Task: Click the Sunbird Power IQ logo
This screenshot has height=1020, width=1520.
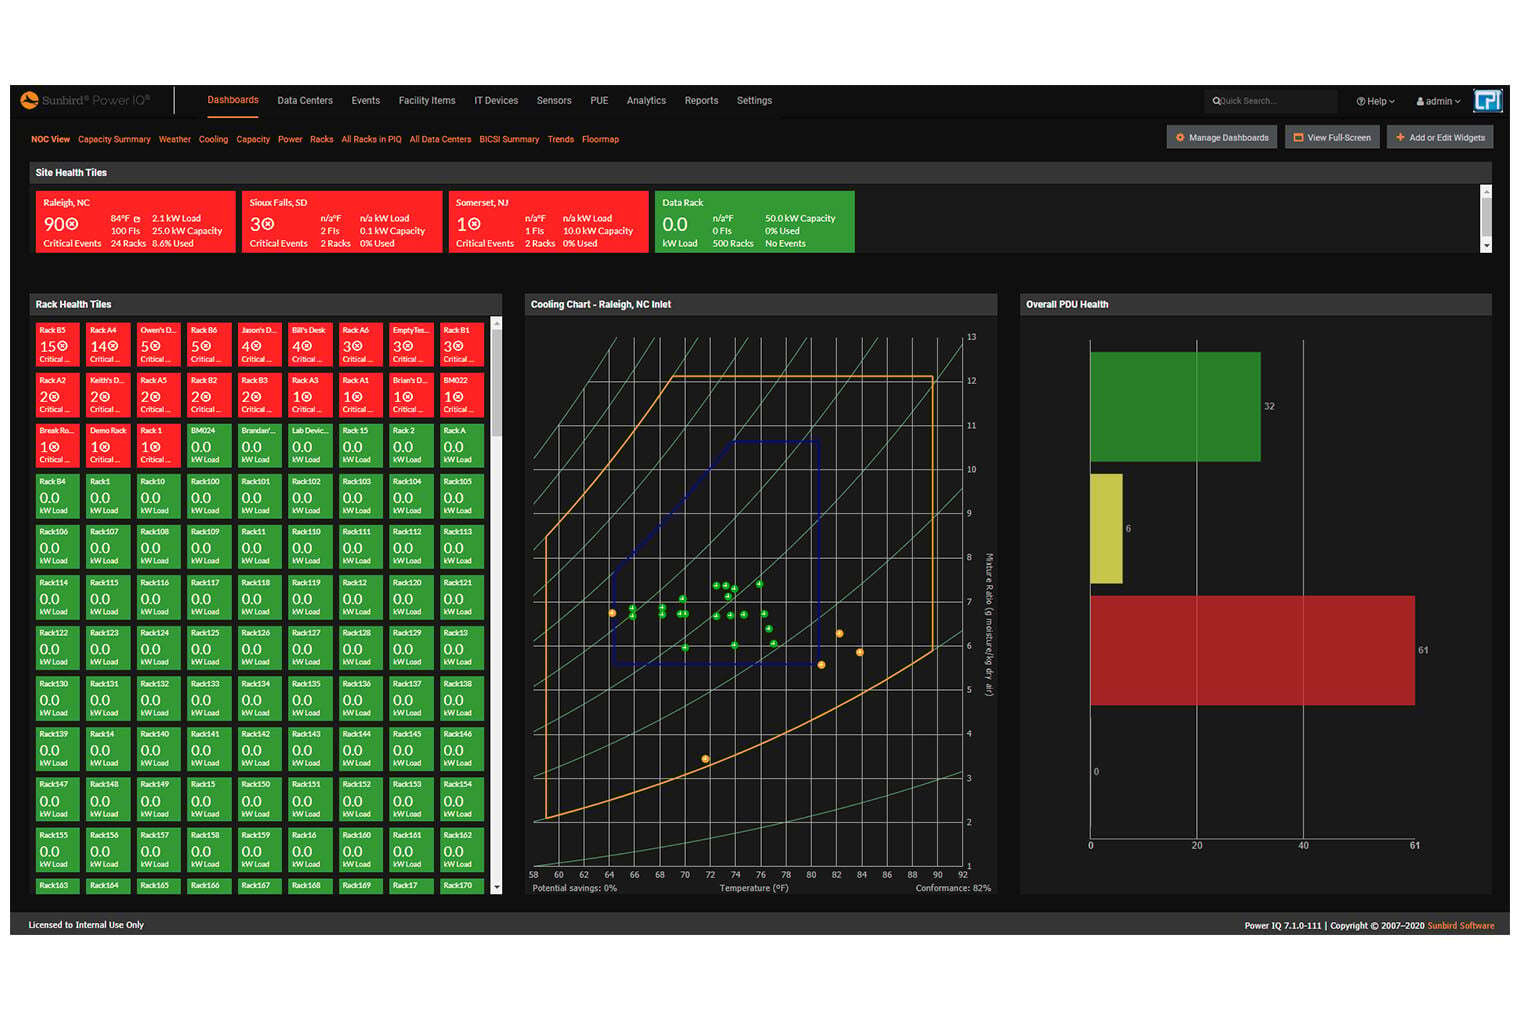Action: 86,100
